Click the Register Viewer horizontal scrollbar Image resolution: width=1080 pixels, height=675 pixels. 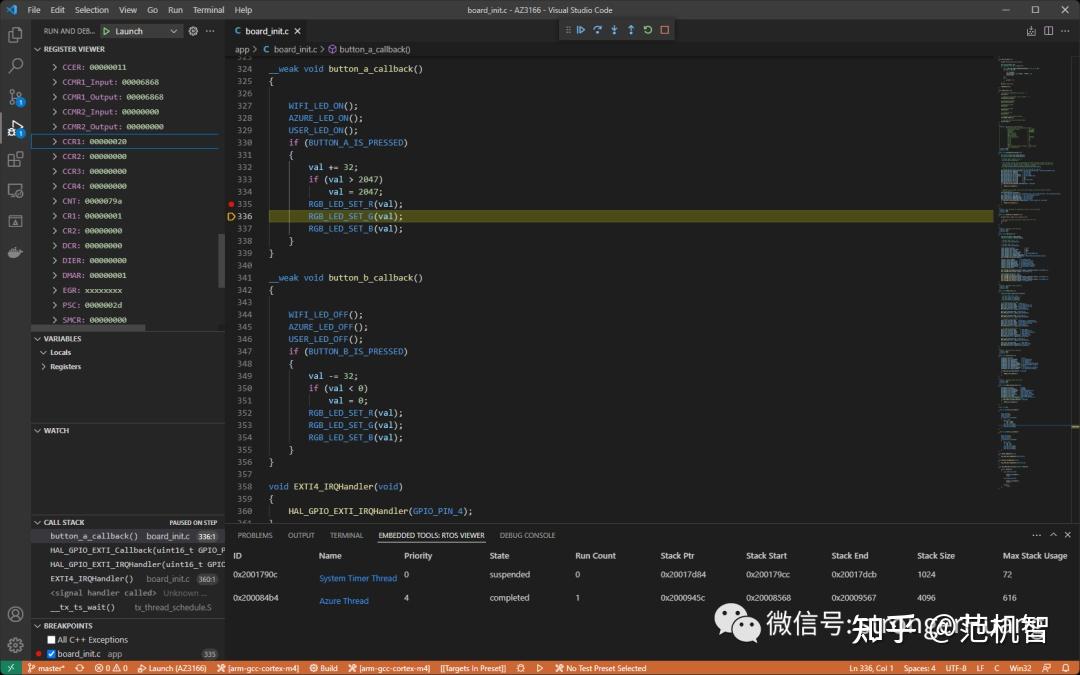(x=89, y=328)
